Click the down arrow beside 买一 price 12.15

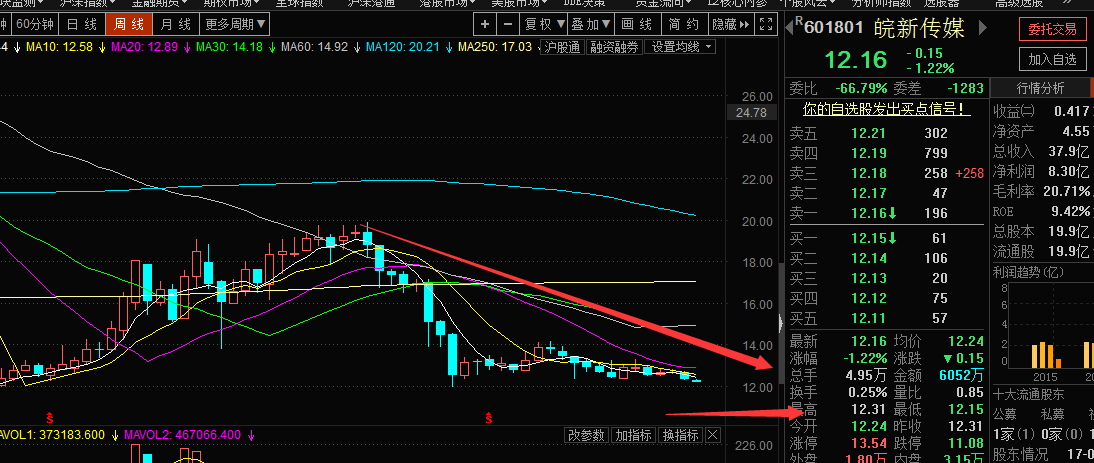(894, 238)
